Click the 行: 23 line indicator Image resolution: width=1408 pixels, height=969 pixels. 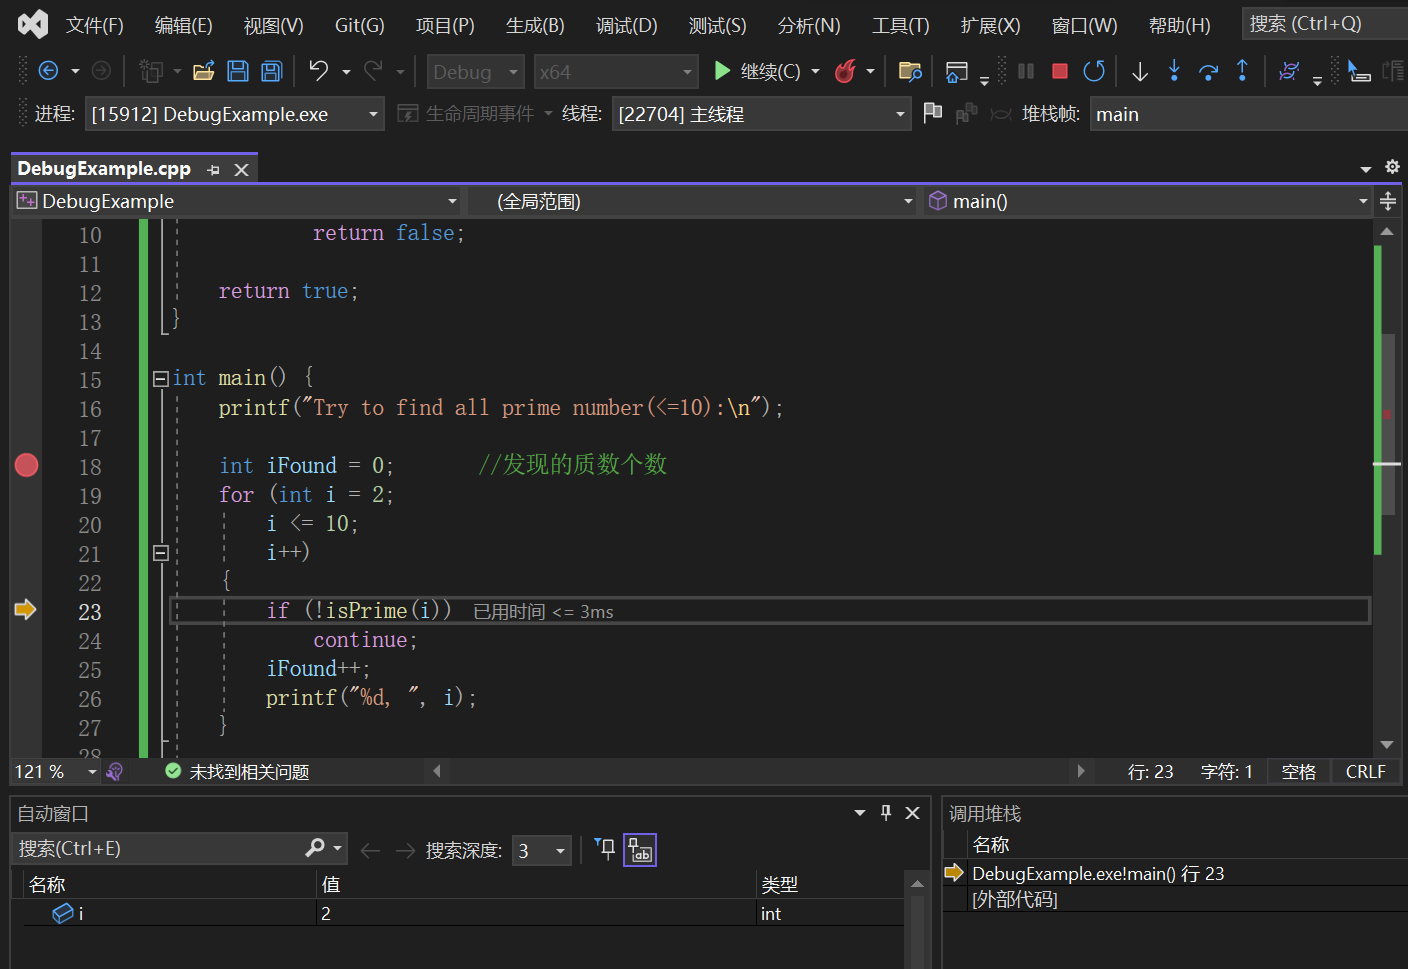[1150, 772]
